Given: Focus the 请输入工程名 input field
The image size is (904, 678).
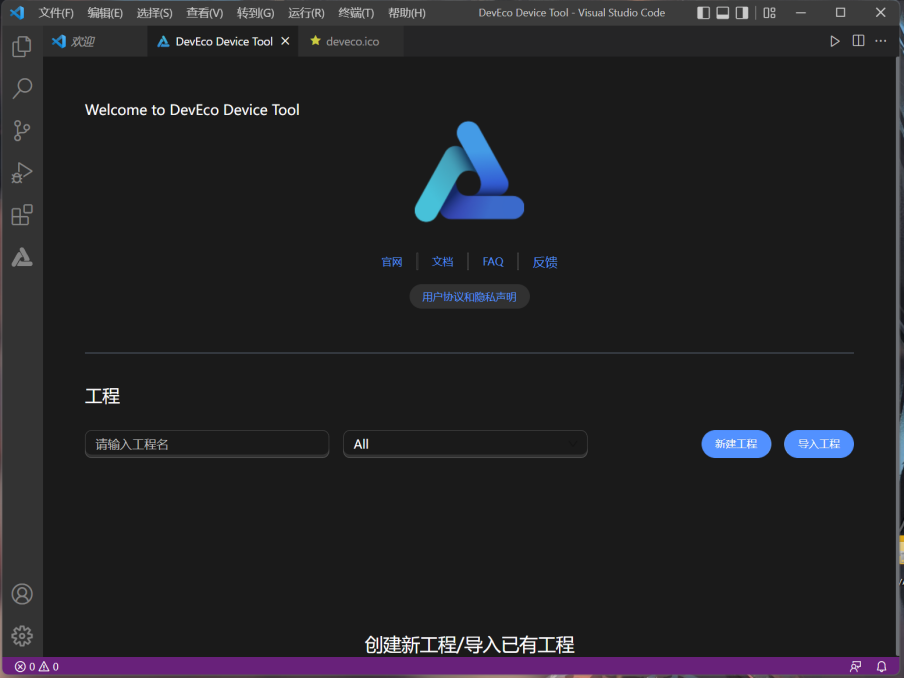Looking at the screenshot, I should coord(207,444).
